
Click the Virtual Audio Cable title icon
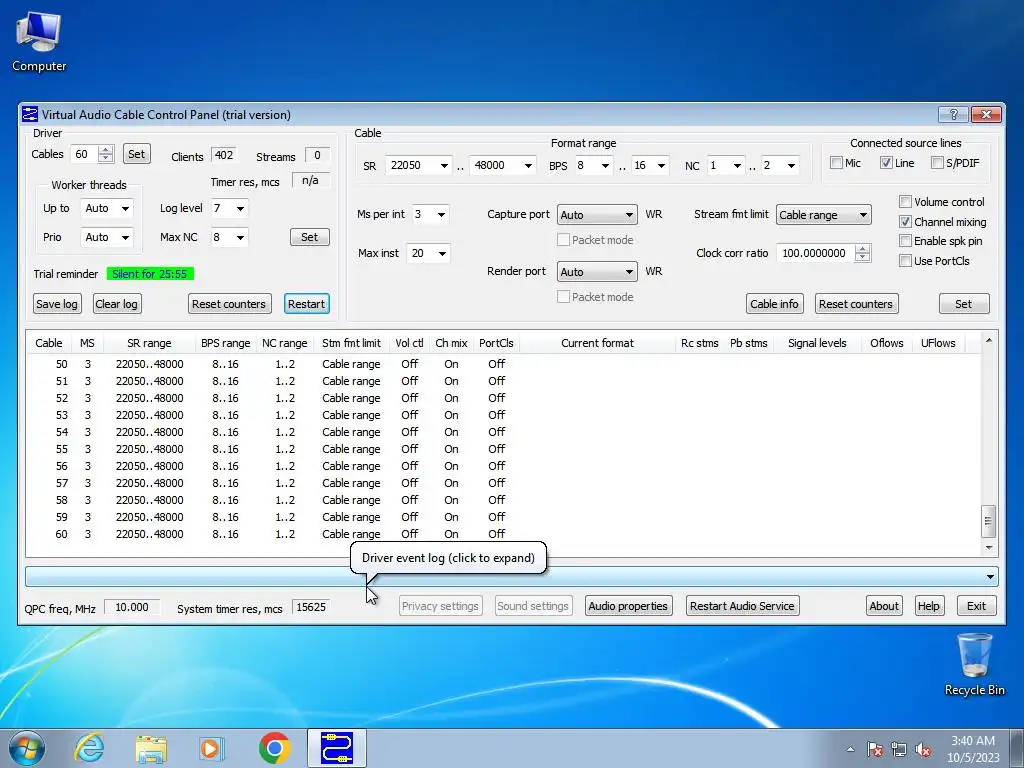point(29,114)
